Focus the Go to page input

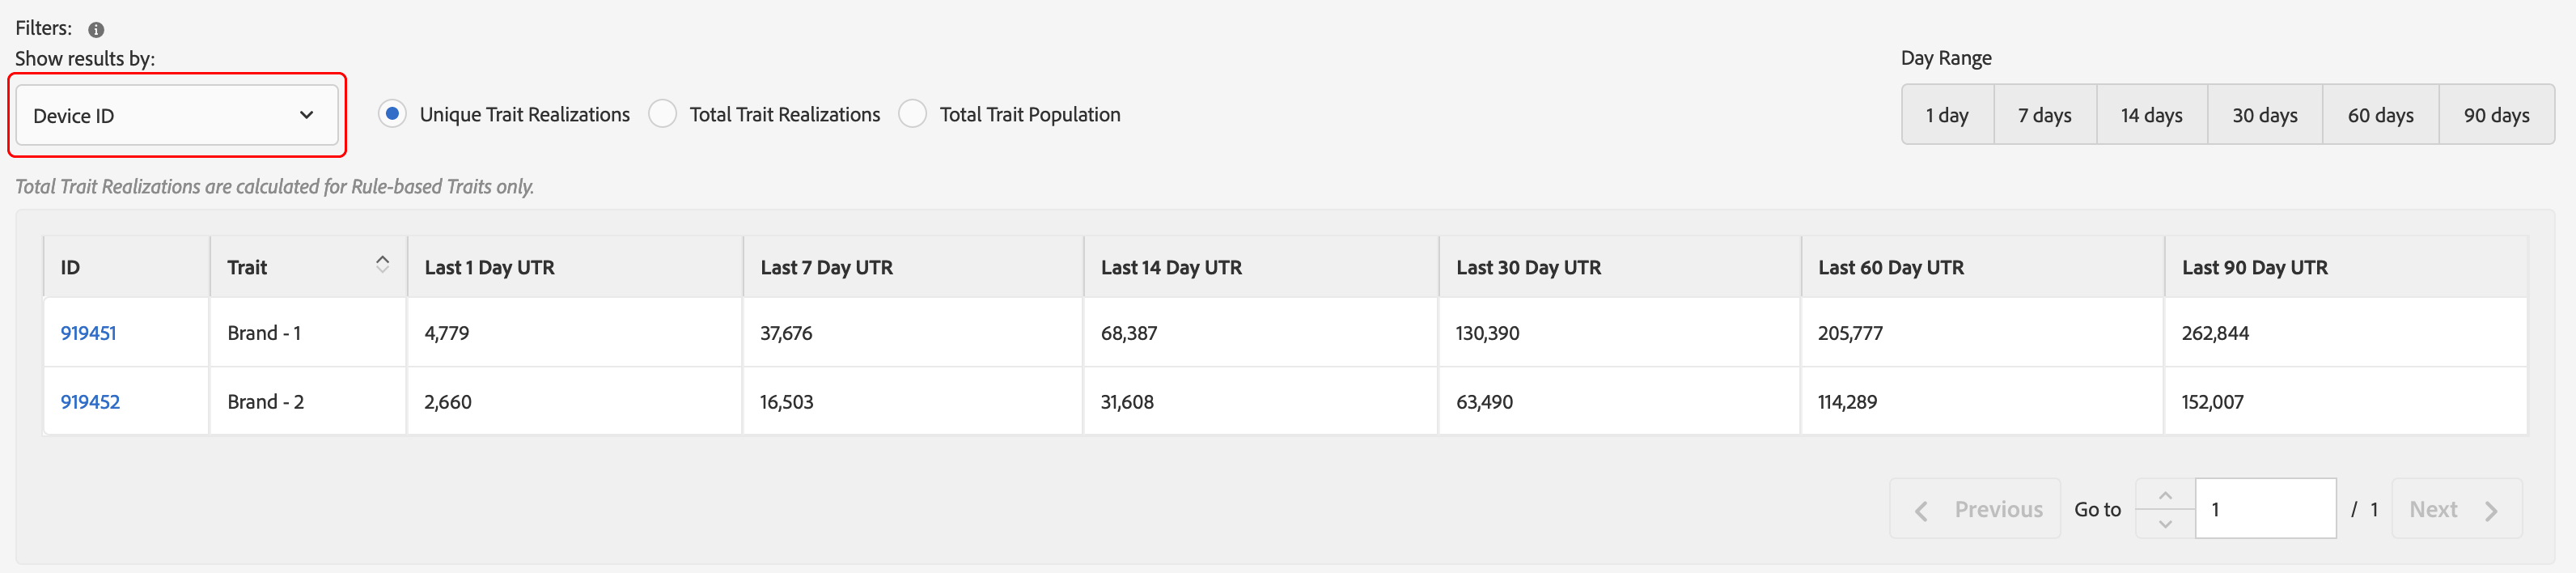tap(2265, 510)
